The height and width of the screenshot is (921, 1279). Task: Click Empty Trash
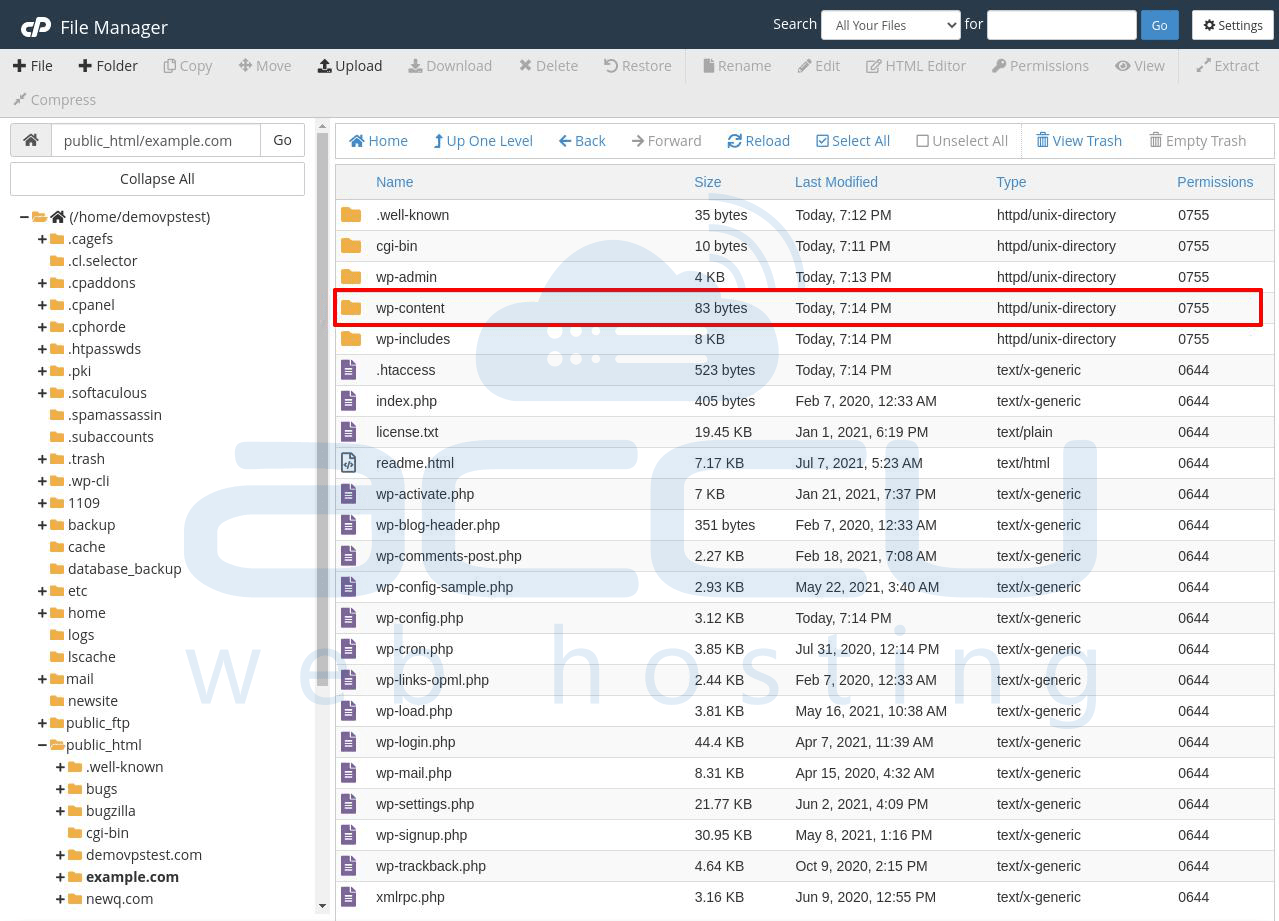coord(1198,141)
